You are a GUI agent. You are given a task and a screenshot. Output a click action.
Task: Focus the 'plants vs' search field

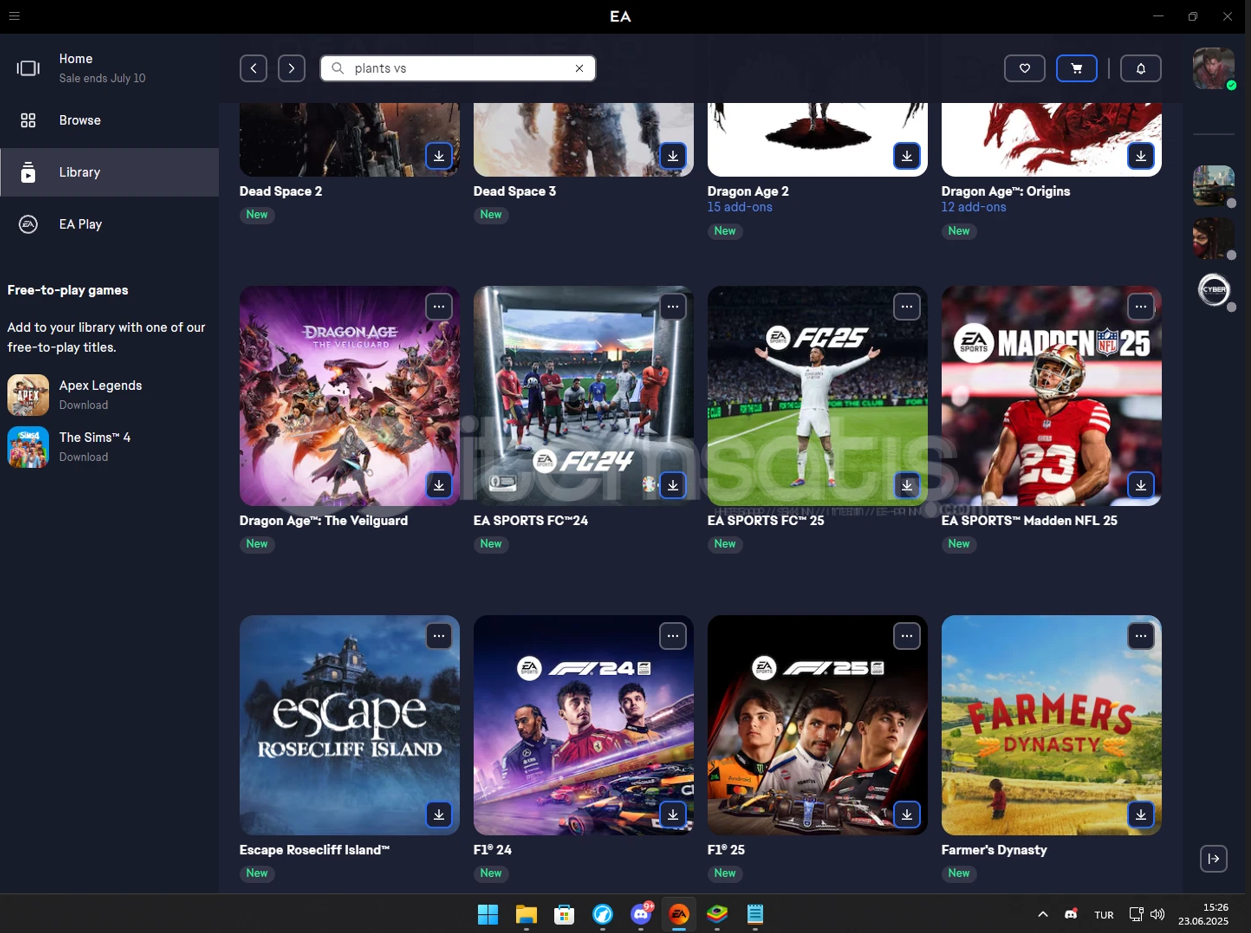point(458,68)
